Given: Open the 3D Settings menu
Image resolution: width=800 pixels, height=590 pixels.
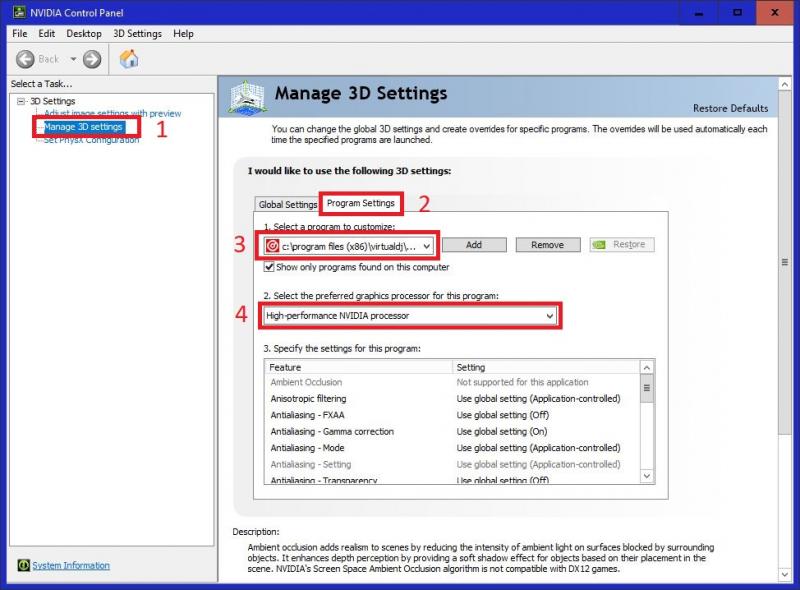Looking at the screenshot, I should (x=137, y=34).
